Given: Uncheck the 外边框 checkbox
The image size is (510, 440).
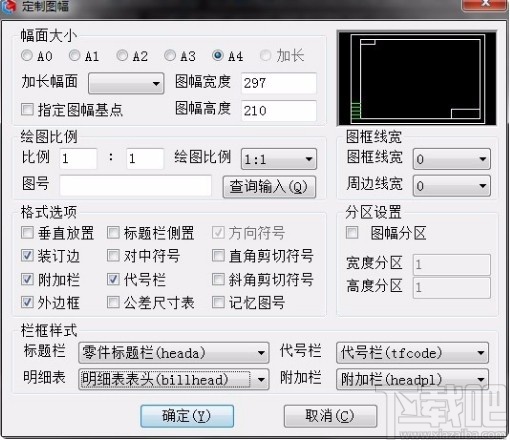Looking at the screenshot, I should (x=27, y=302).
